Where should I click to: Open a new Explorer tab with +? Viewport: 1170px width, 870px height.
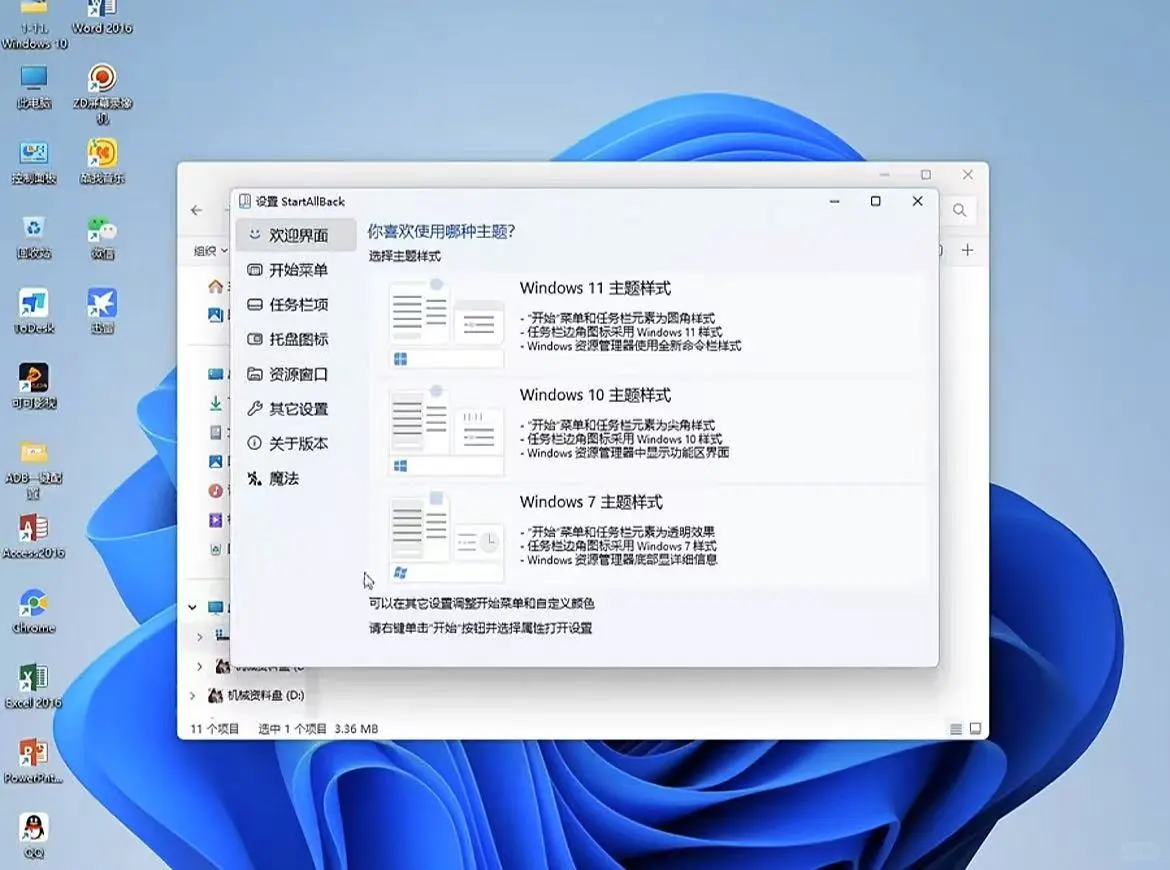[x=967, y=251]
